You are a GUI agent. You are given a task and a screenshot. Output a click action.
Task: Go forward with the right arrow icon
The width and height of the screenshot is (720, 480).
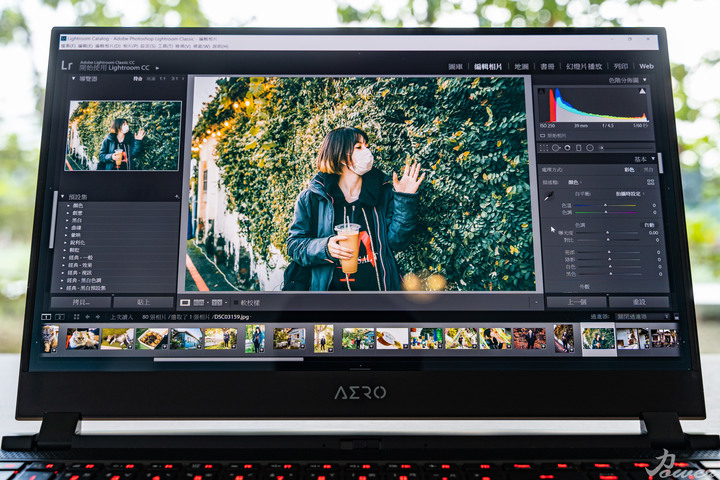97,317
